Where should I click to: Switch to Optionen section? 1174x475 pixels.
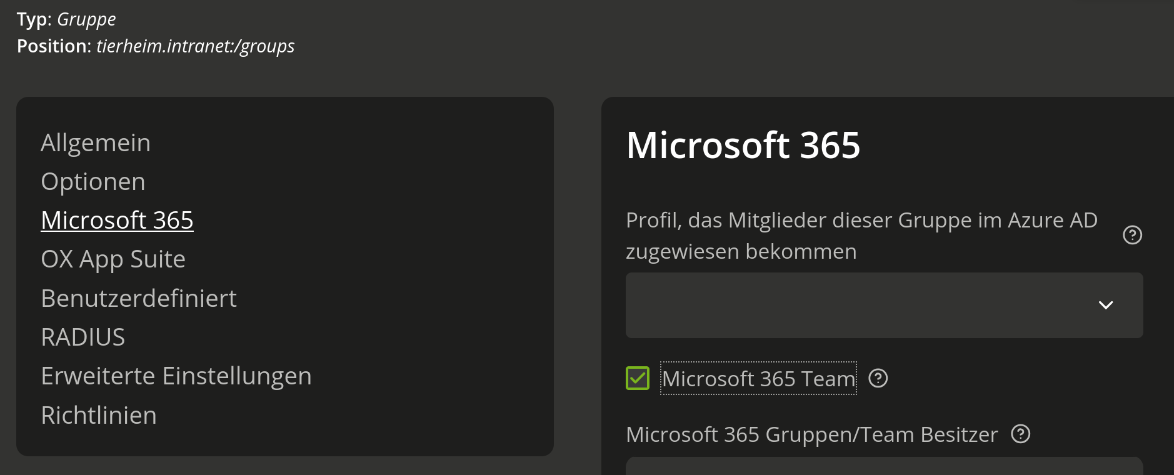pos(93,182)
